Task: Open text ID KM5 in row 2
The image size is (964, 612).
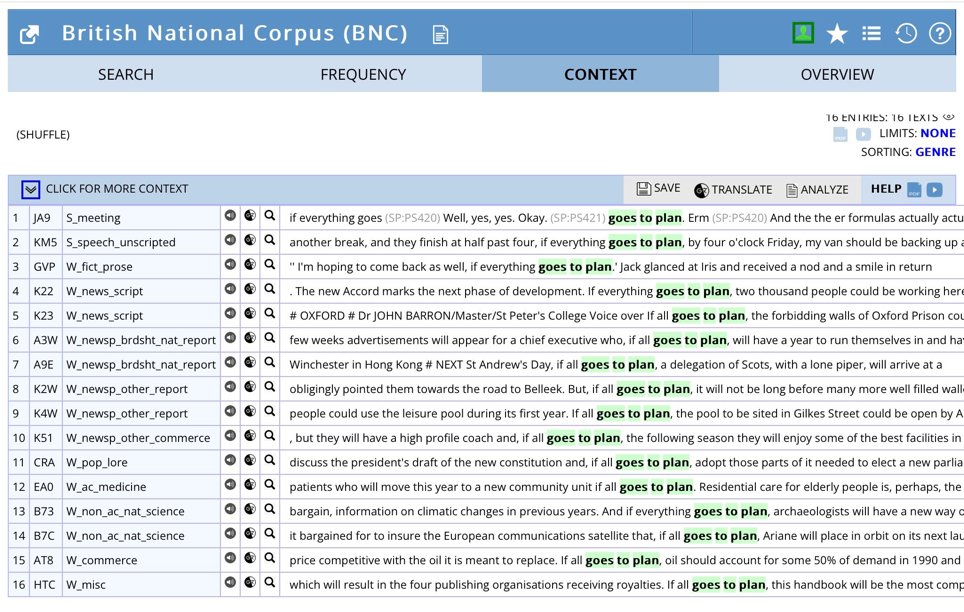Action: tap(45, 242)
